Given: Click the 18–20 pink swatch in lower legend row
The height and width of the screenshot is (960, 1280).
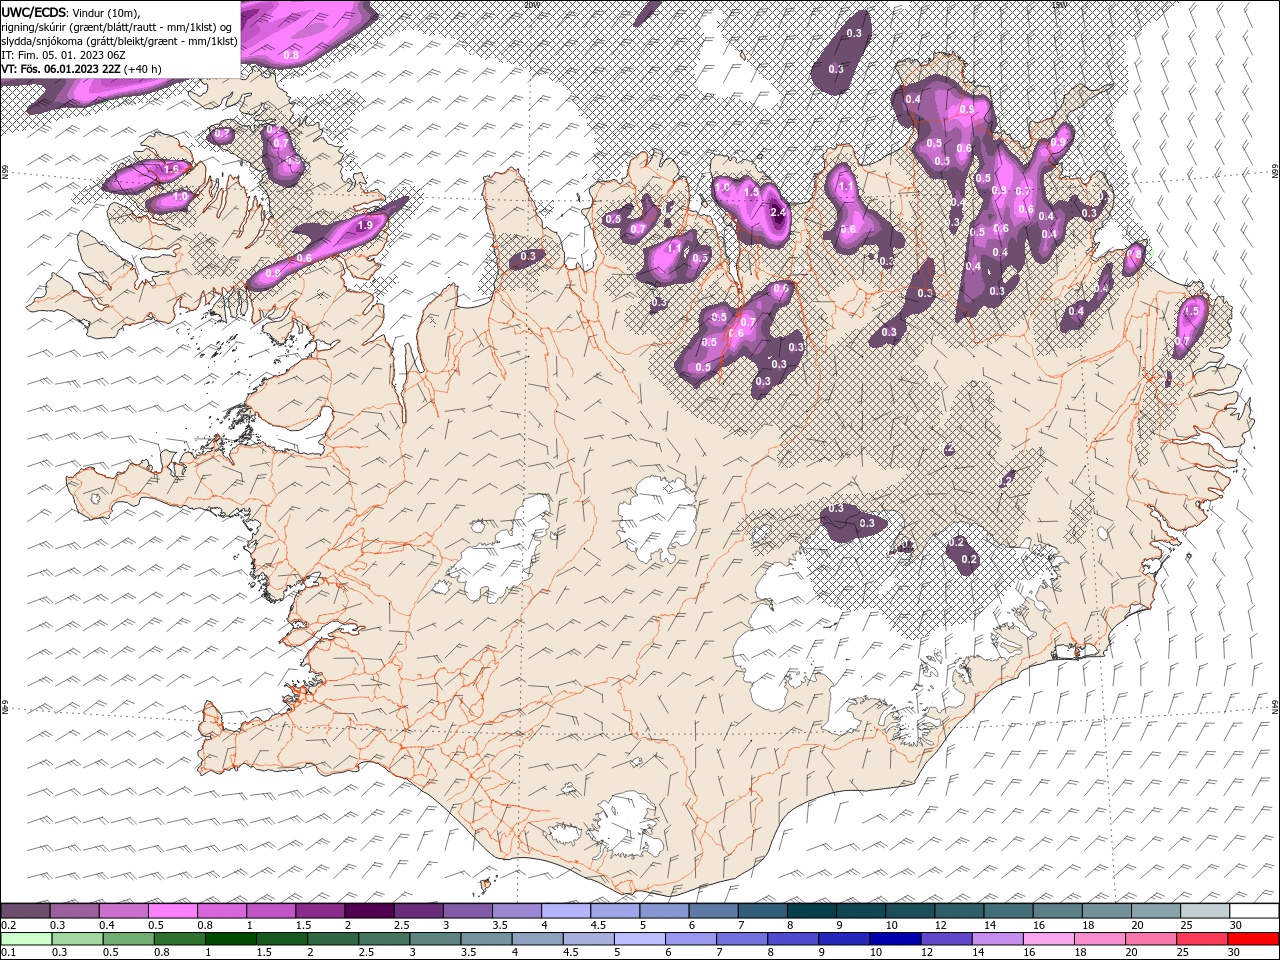Looking at the screenshot, I should (x=1101, y=939).
